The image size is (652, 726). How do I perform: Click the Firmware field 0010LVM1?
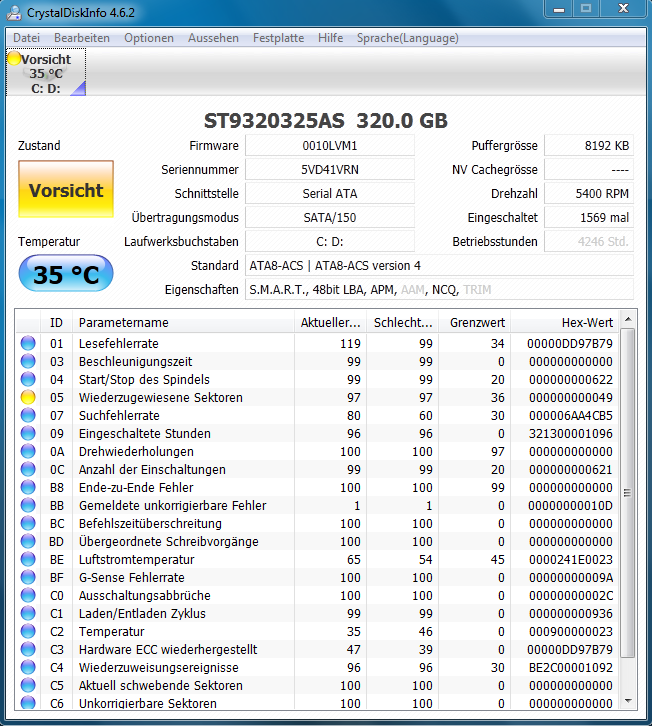330,145
